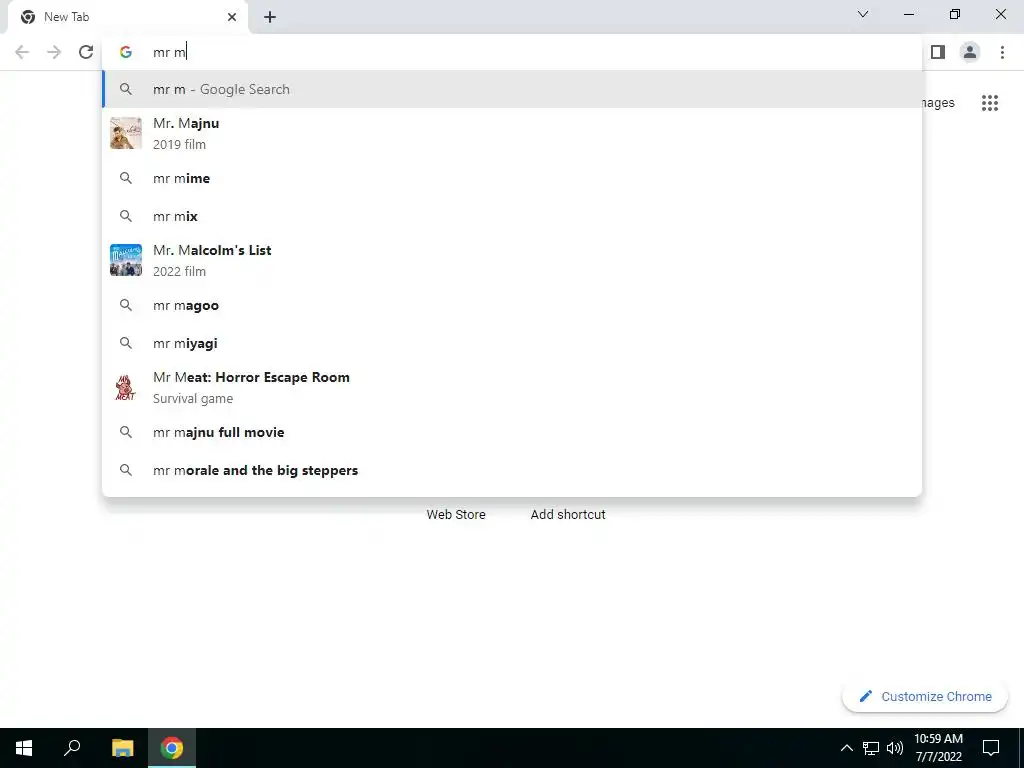Image resolution: width=1024 pixels, height=768 pixels.
Task: Click the browser back arrow
Action: (x=22, y=52)
